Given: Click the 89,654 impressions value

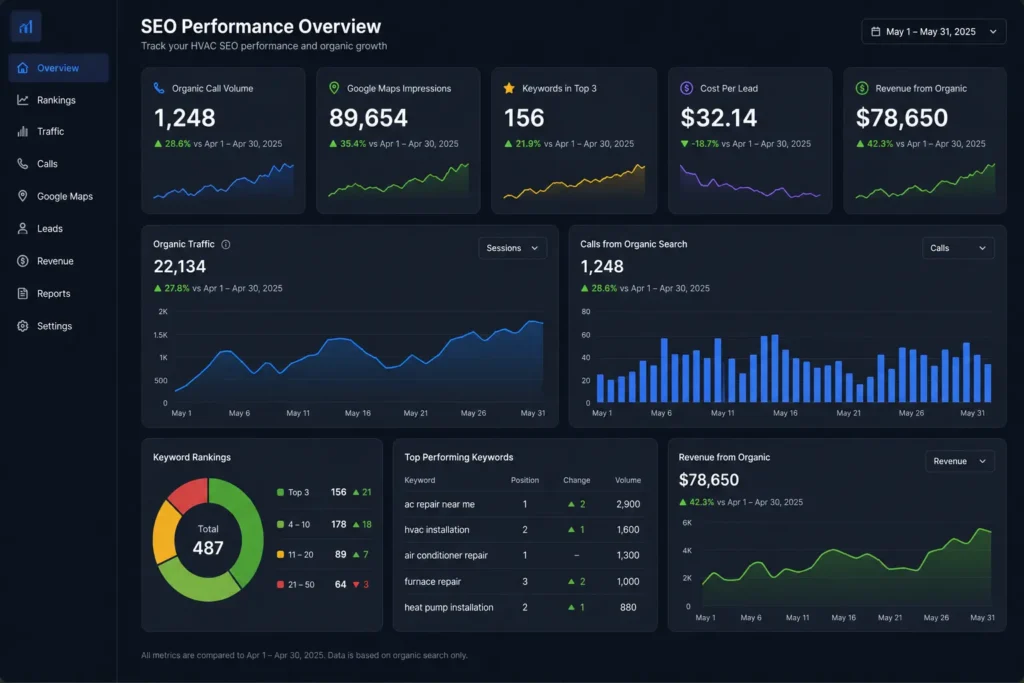Looking at the screenshot, I should click(x=368, y=118).
